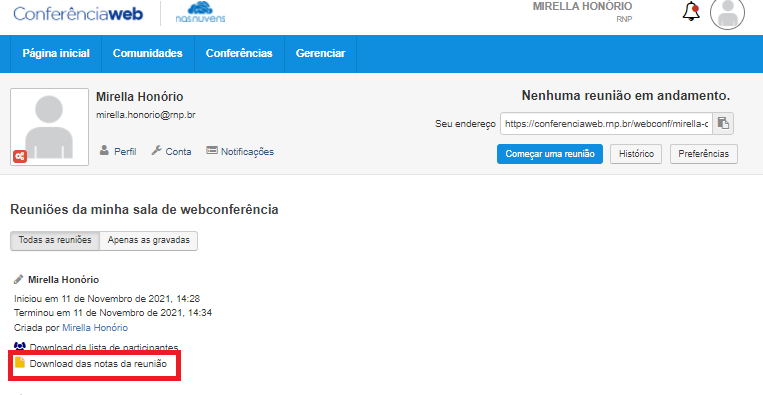The image size is (763, 395).
Task: Open the notifications bell icon
Action: pos(691,12)
